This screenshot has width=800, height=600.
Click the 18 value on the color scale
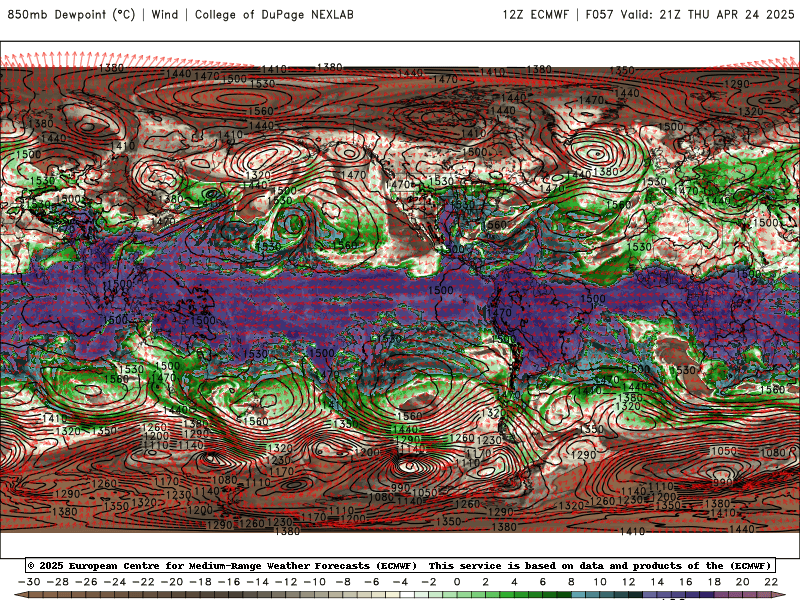coord(714,582)
